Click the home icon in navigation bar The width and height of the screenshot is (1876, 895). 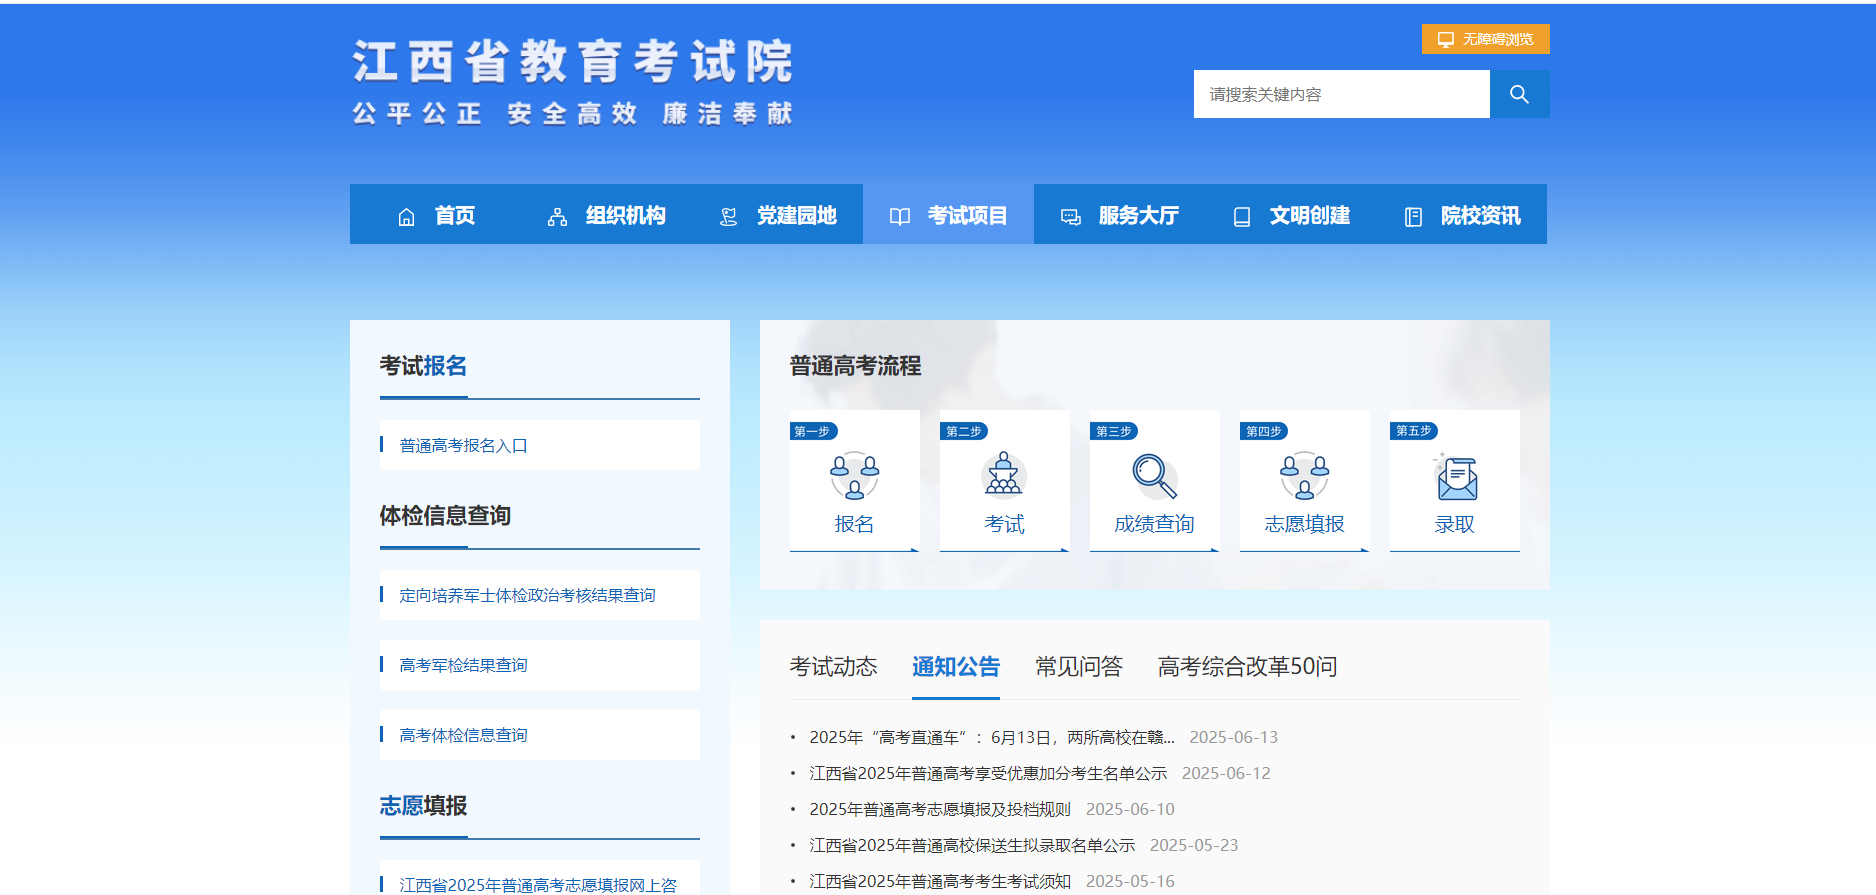click(x=406, y=217)
